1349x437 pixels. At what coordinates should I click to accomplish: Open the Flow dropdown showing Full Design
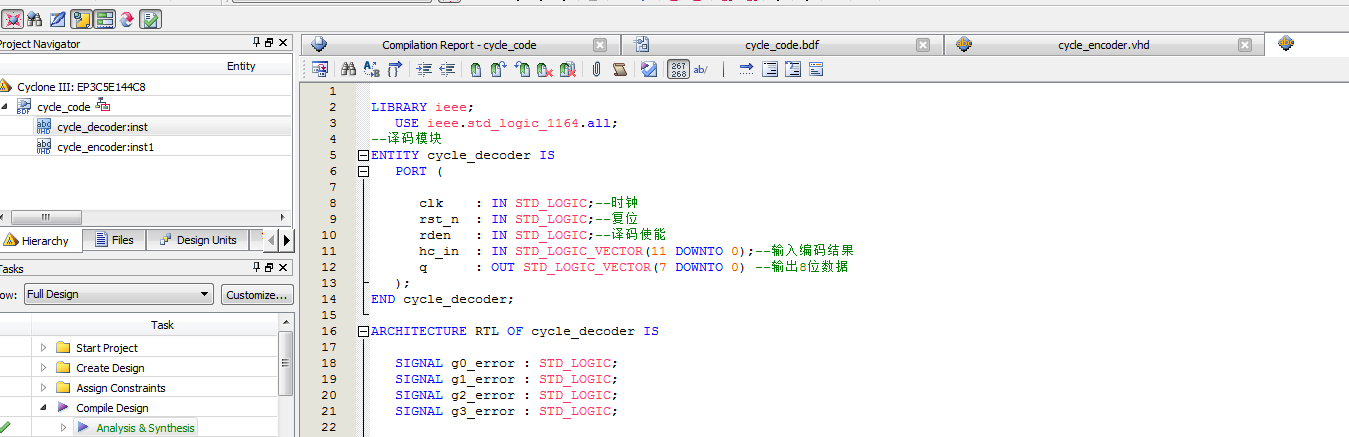(x=118, y=294)
